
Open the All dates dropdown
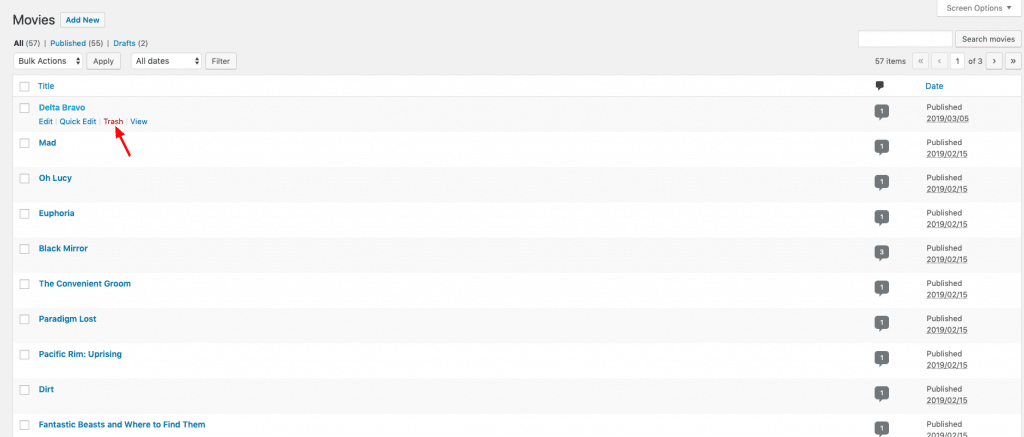(x=167, y=61)
